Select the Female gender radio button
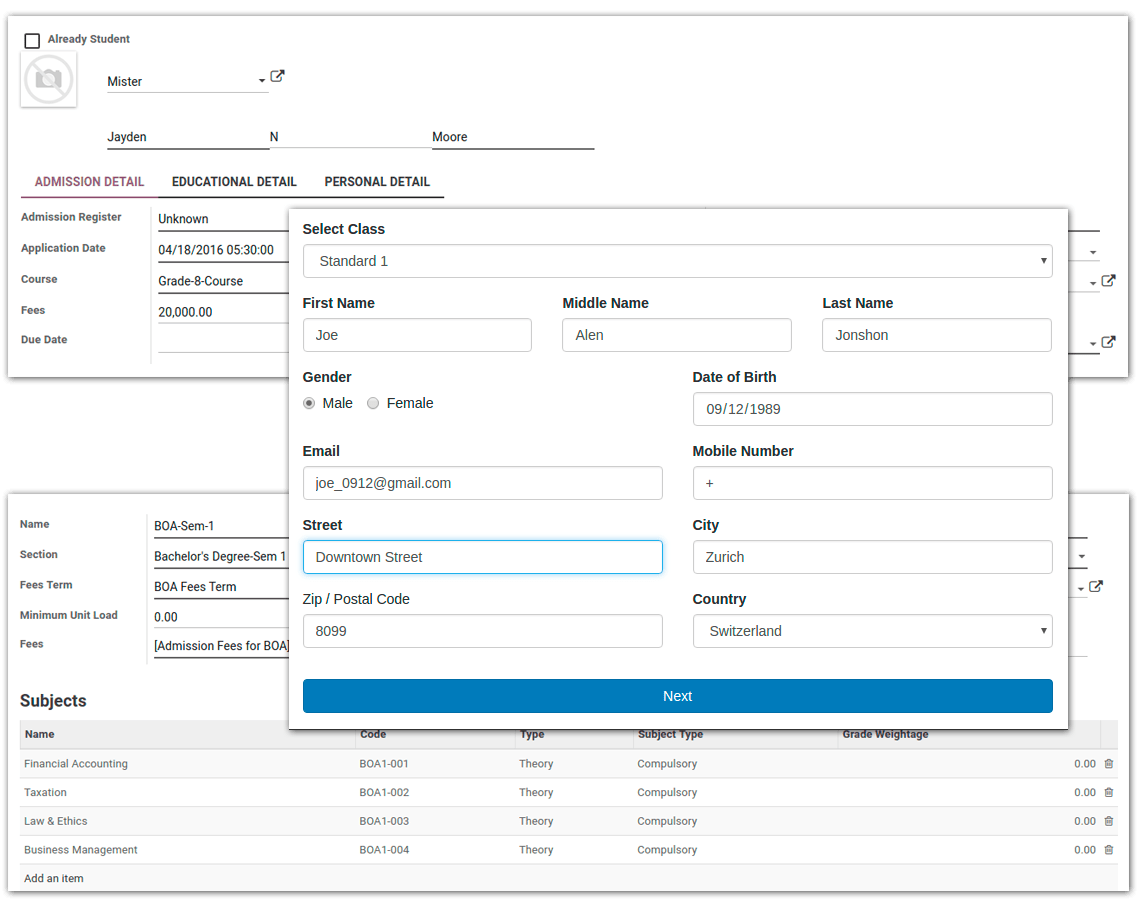 coord(373,403)
